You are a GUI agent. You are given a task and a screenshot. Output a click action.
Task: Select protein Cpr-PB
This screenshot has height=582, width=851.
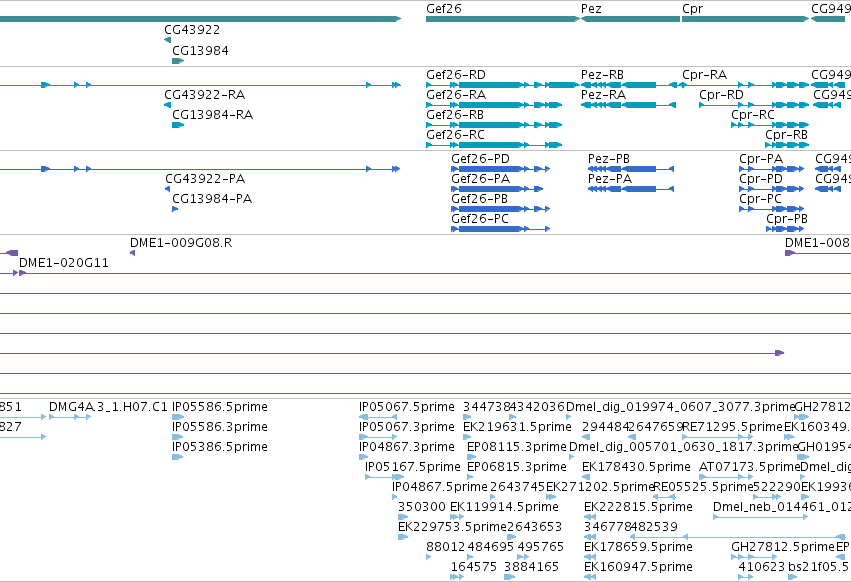pyautogui.click(x=785, y=229)
